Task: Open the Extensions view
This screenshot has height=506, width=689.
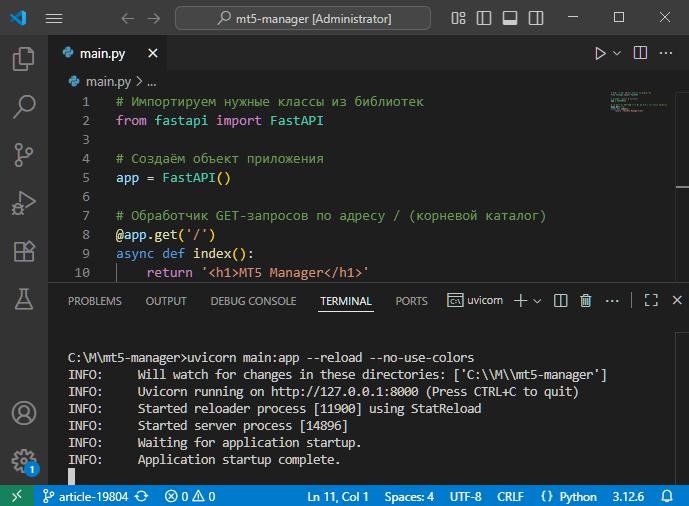Action: pyautogui.click(x=24, y=250)
